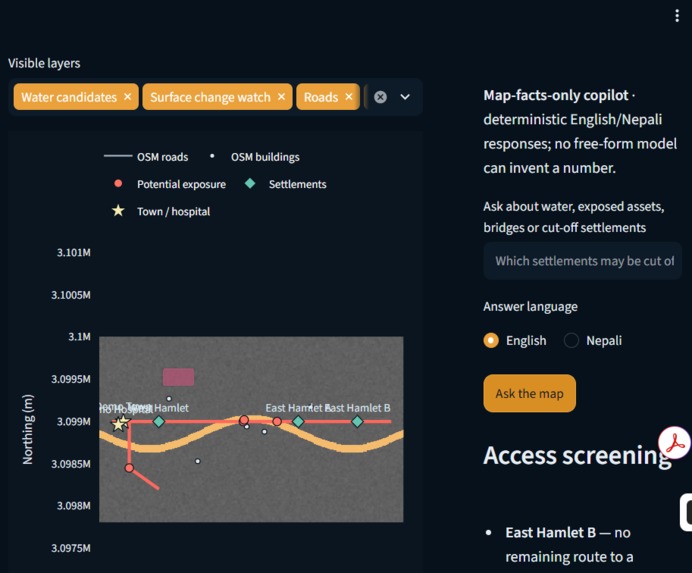Click the Visible layers label
The image size is (692, 573).
coord(44,63)
